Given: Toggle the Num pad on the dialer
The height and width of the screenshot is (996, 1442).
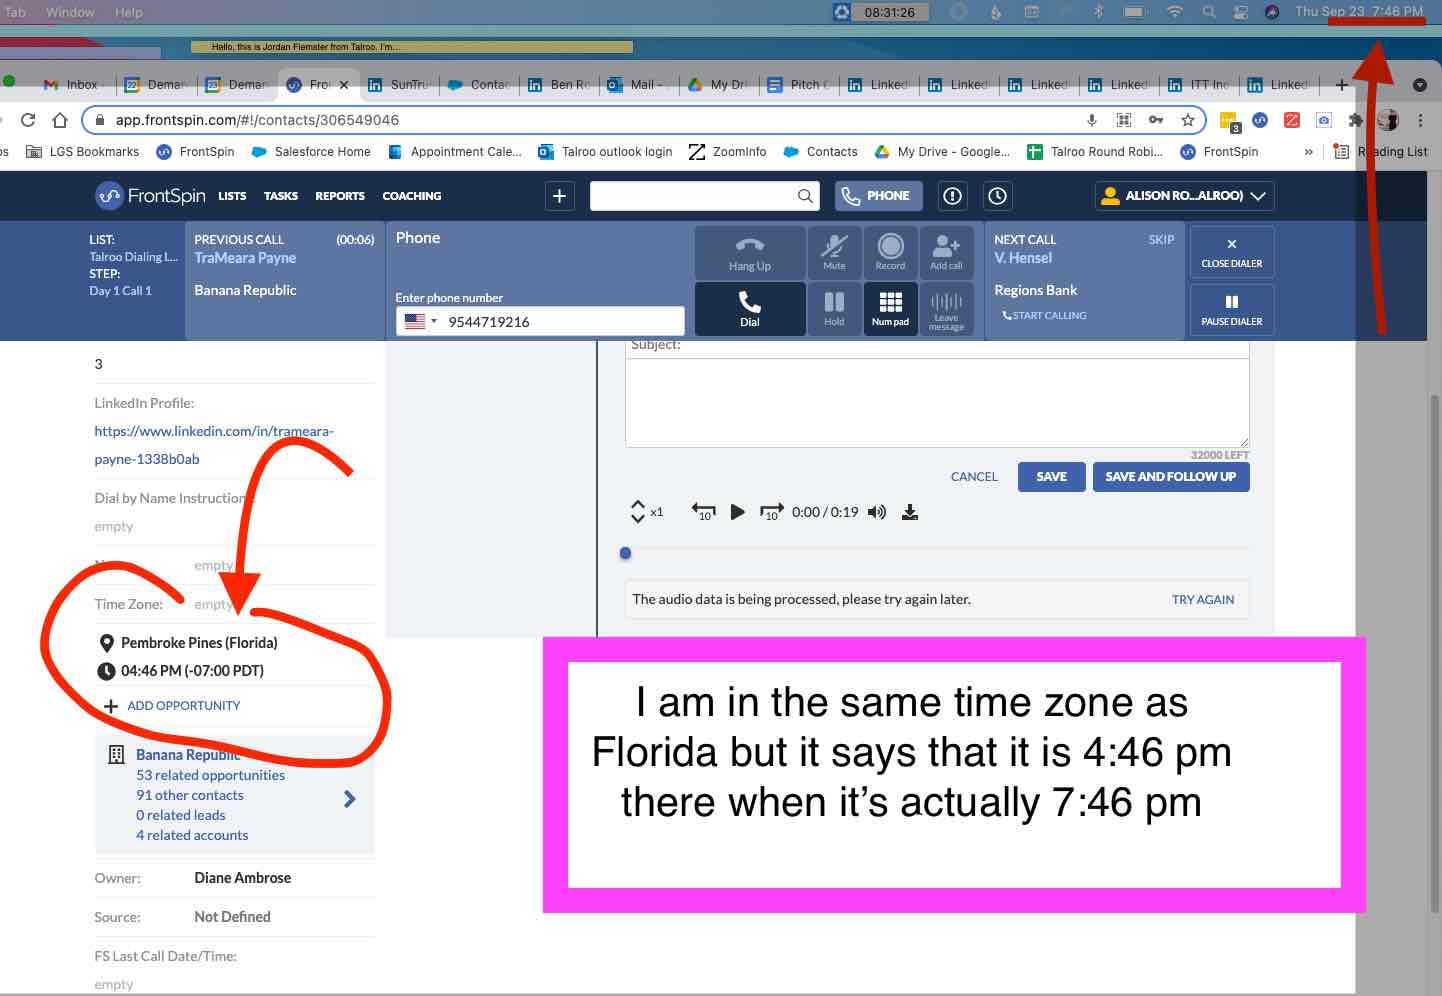Looking at the screenshot, I should [x=890, y=308].
